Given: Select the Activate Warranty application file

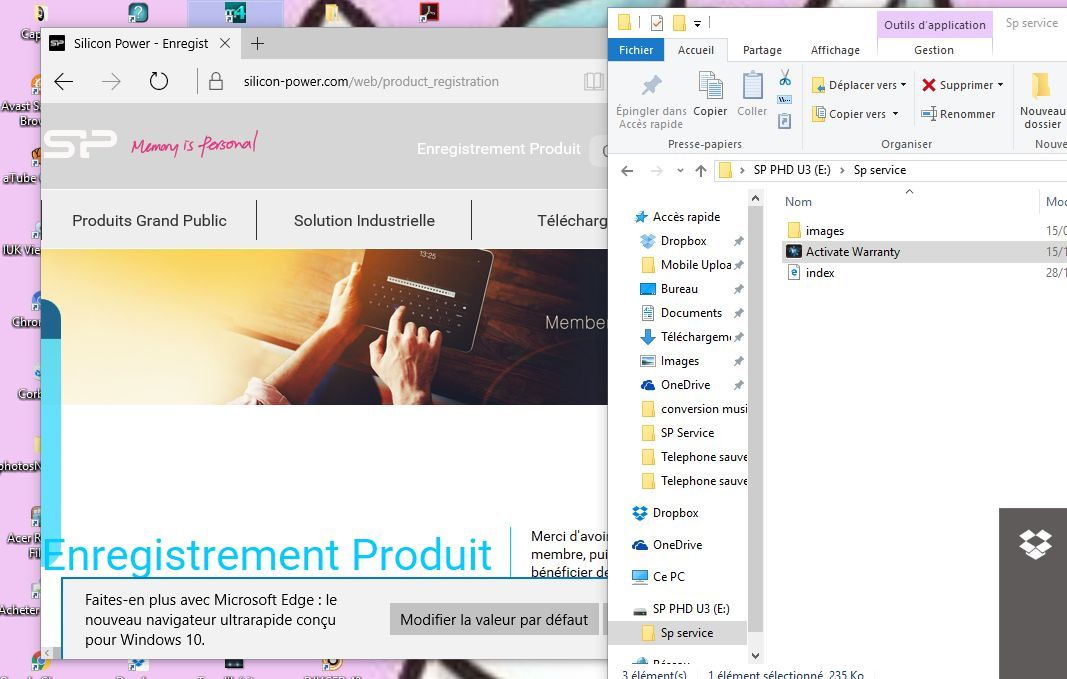Looking at the screenshot, I should coord(853,252).
